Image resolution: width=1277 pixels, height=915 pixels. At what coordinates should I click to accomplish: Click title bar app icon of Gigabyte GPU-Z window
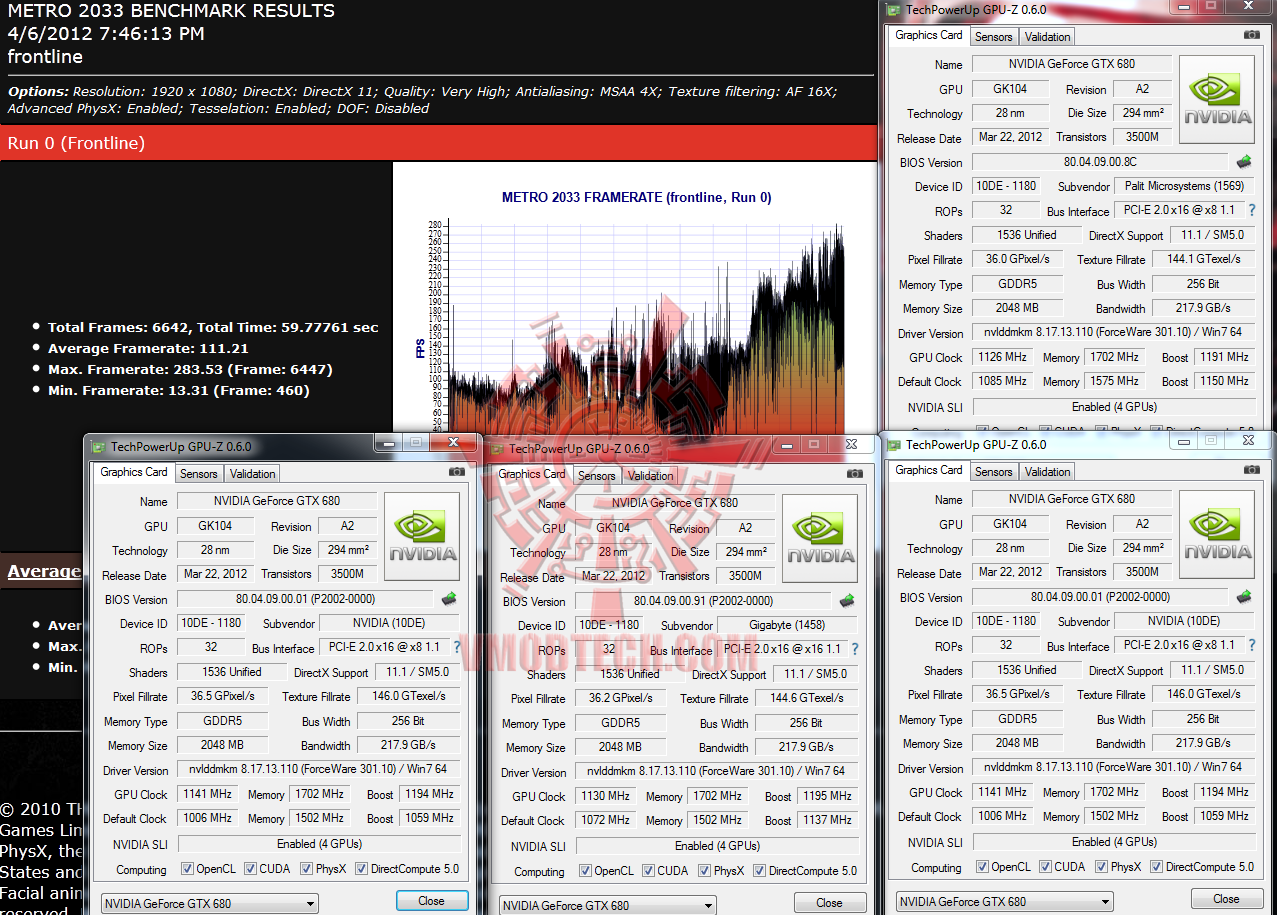point(497,449)
